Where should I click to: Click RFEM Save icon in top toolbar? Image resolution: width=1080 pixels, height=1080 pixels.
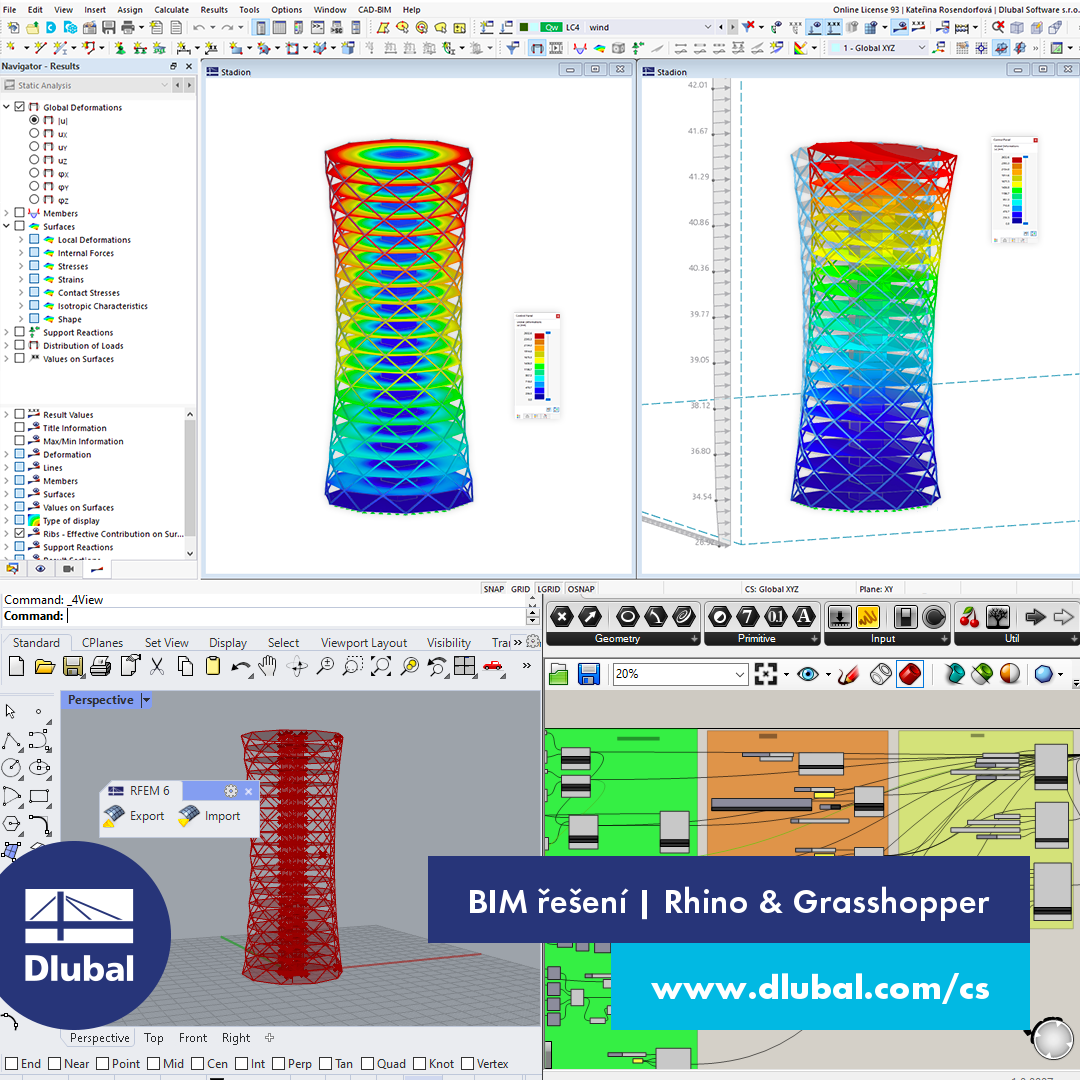(109, 27)
